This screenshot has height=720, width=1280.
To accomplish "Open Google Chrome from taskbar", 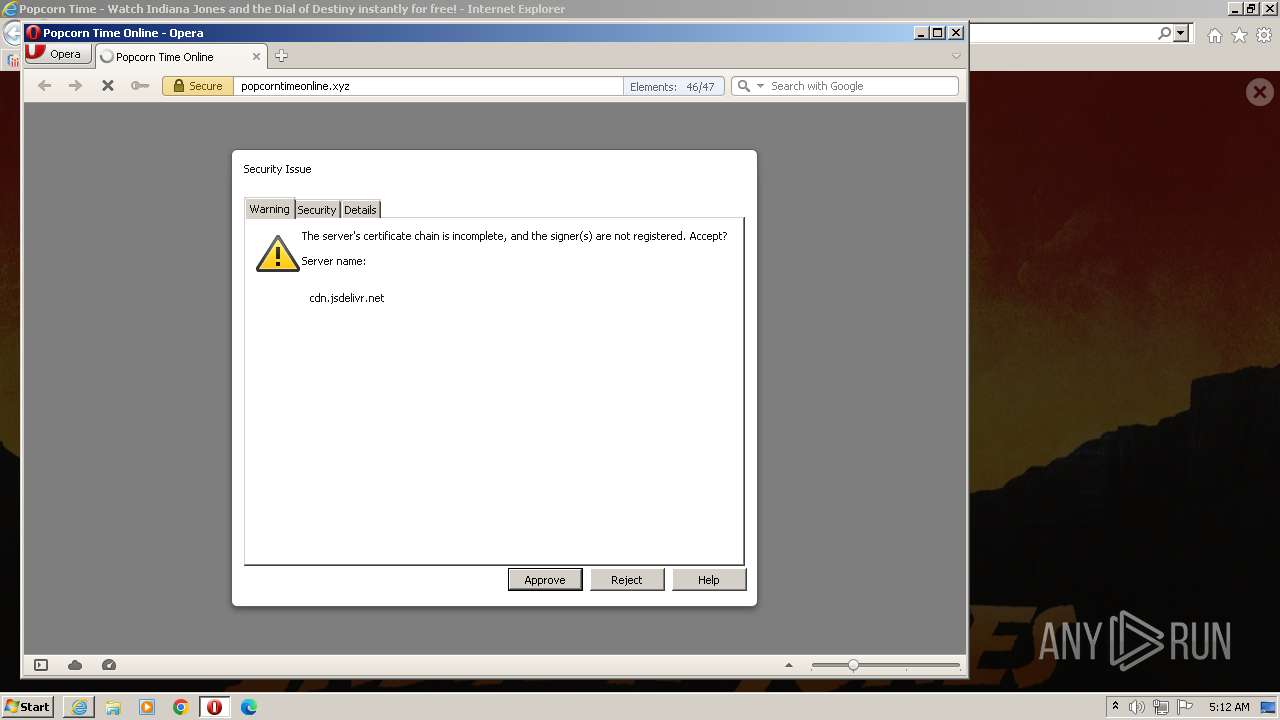I will pos(181,707).
